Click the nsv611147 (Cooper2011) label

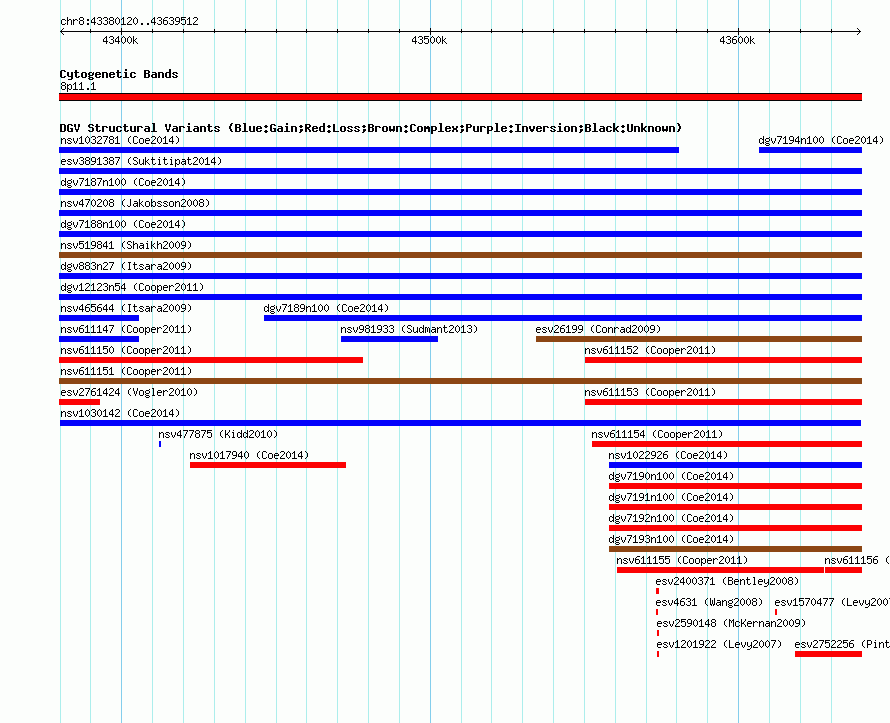click(126, 329)
